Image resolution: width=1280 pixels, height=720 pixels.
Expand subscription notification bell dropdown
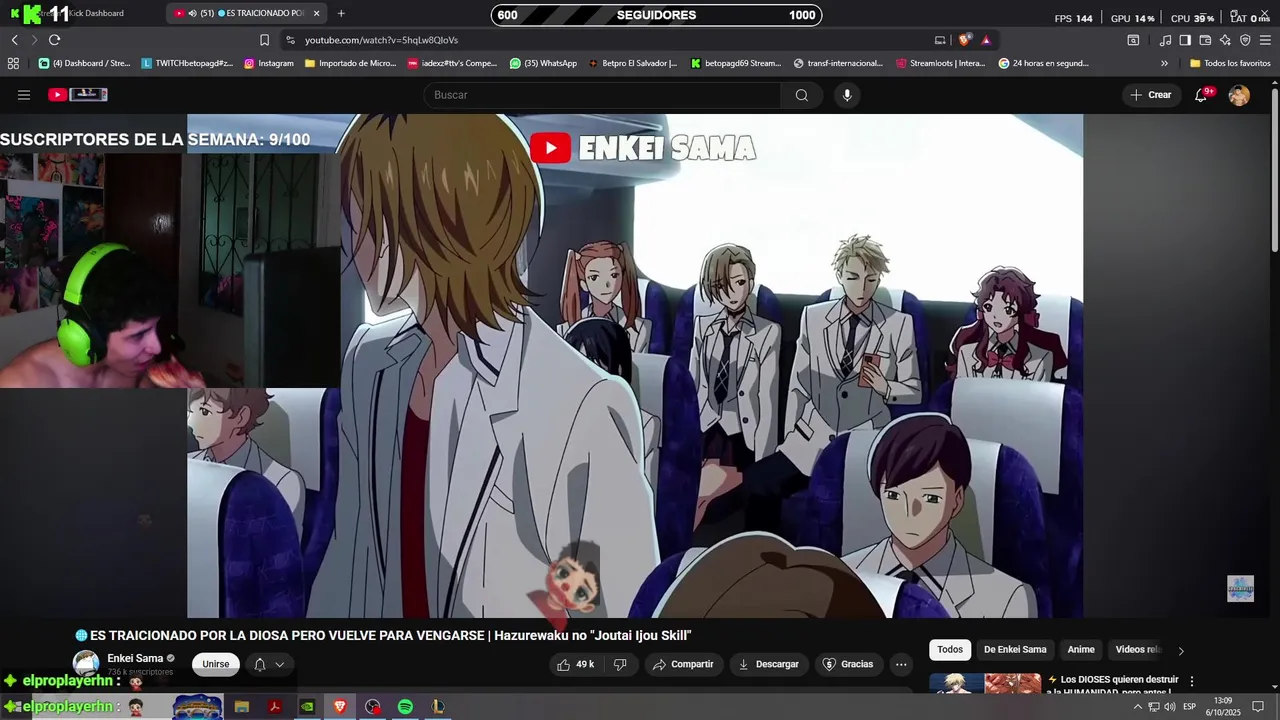click(x=269, y=664)
